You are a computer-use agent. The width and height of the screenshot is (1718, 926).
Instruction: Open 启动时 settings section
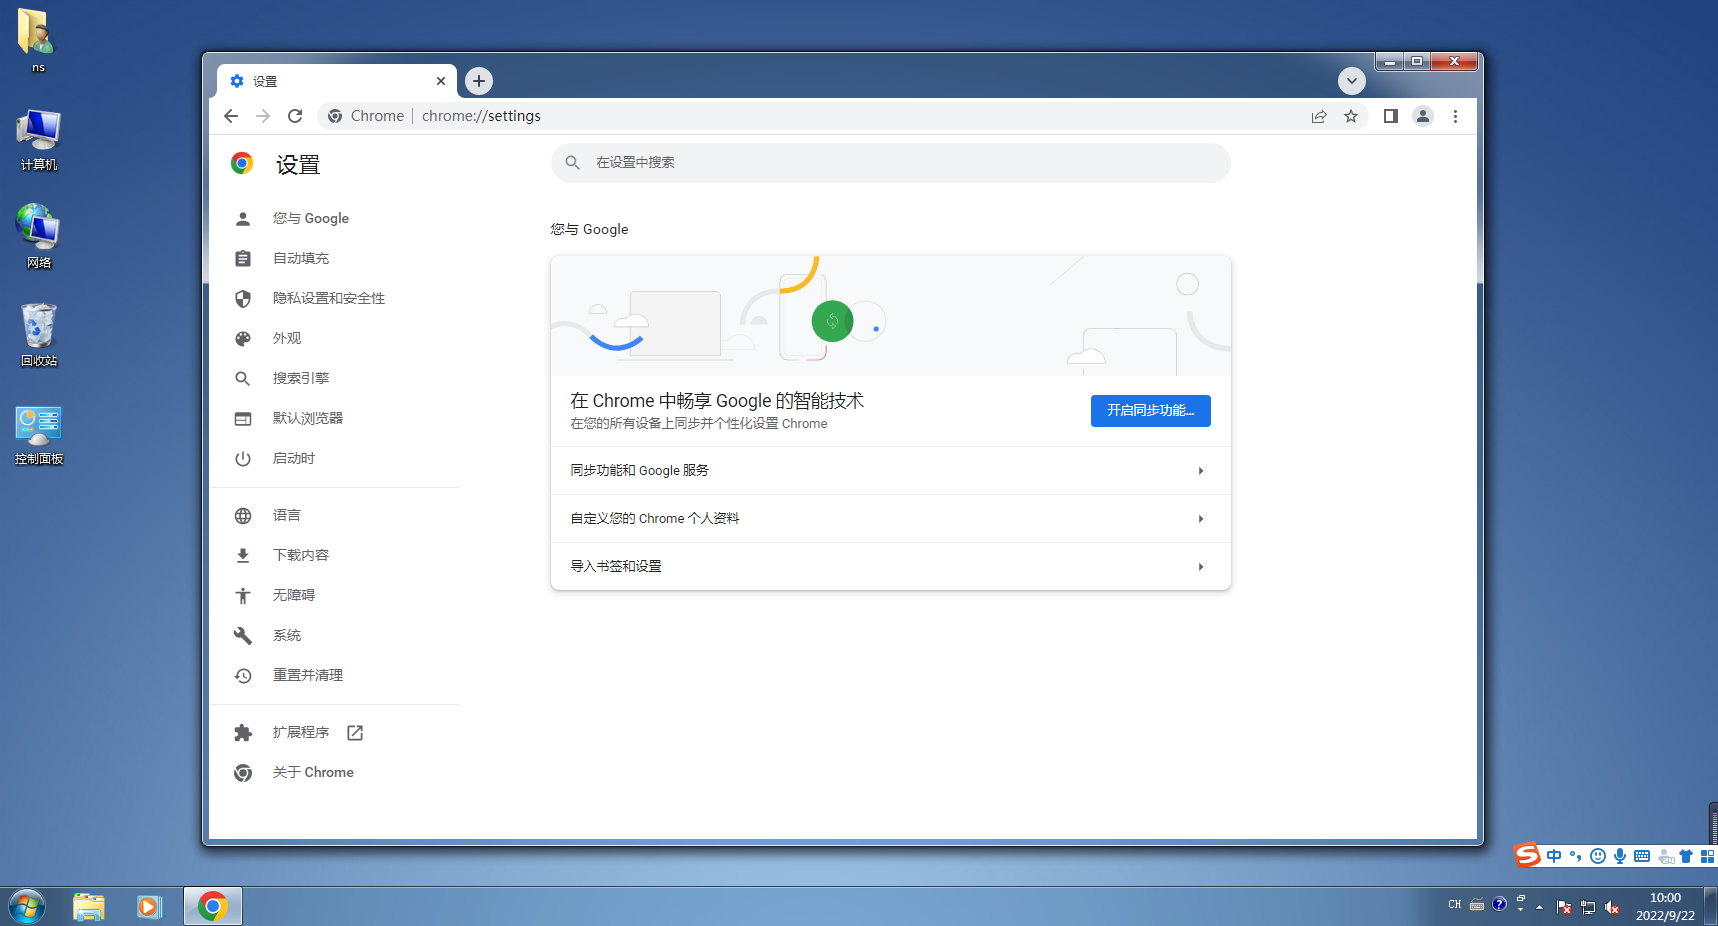[x=293, y=459]
